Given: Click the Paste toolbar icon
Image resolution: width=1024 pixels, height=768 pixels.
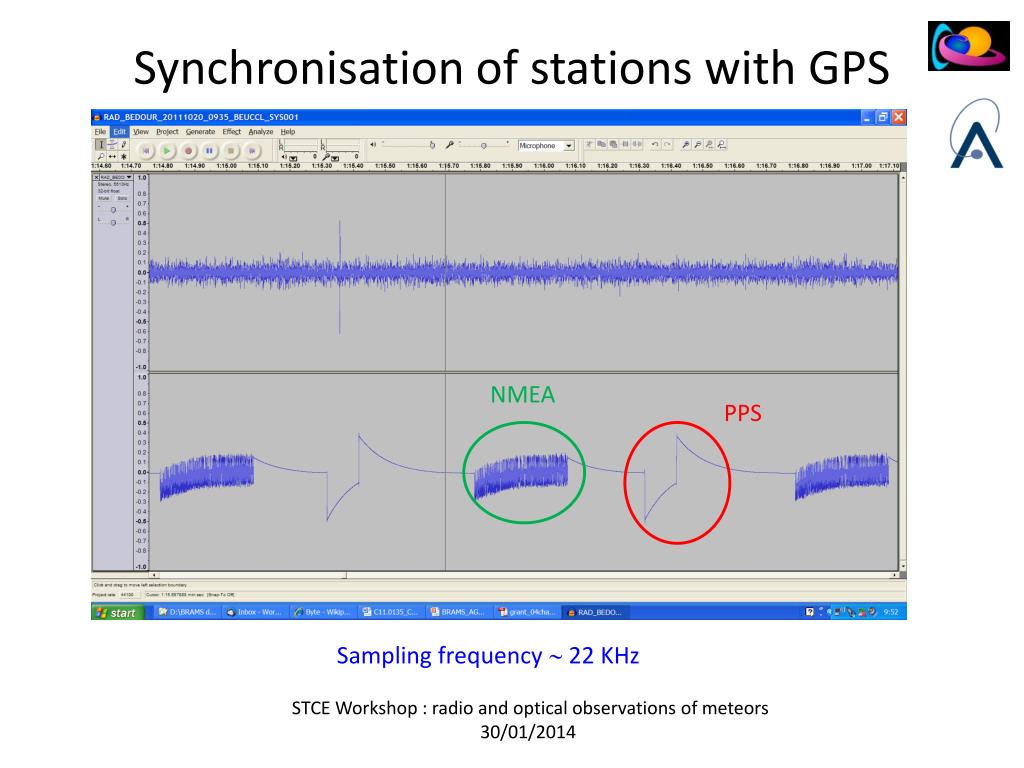Looking at the screenshot, I should [614, 144].
